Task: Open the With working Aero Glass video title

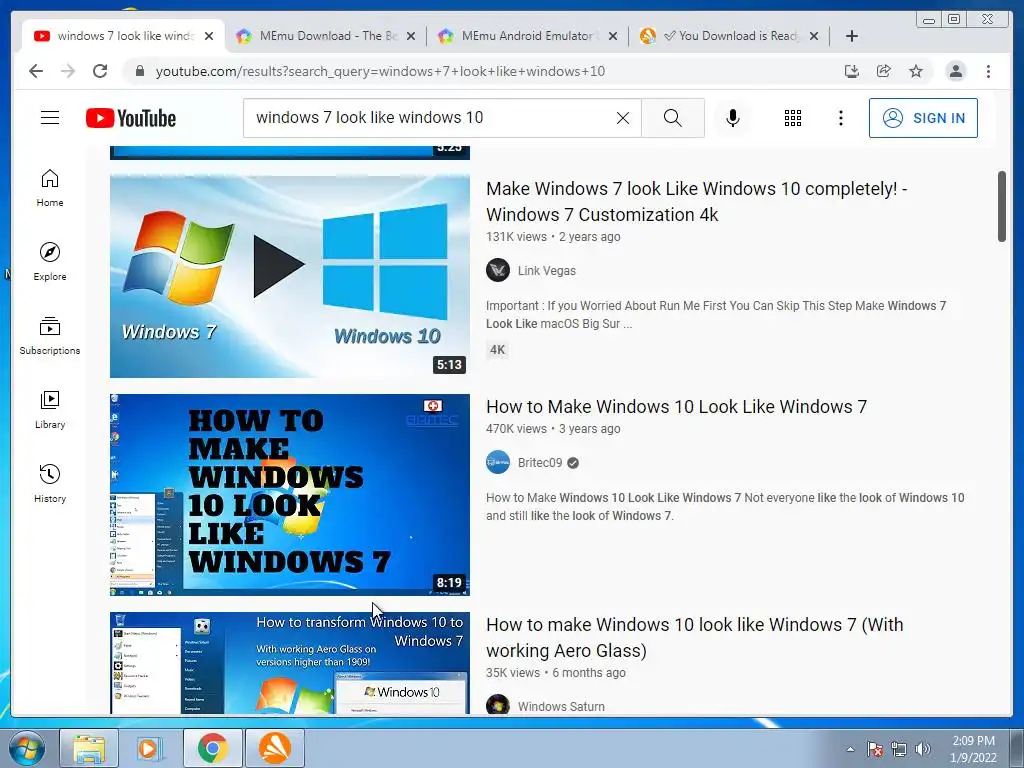Action: point(694,637)
